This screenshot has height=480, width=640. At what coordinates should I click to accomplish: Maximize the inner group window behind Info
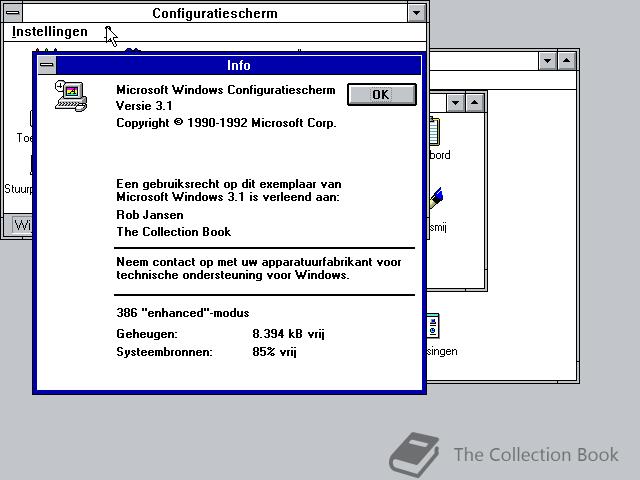coord(474,102)
